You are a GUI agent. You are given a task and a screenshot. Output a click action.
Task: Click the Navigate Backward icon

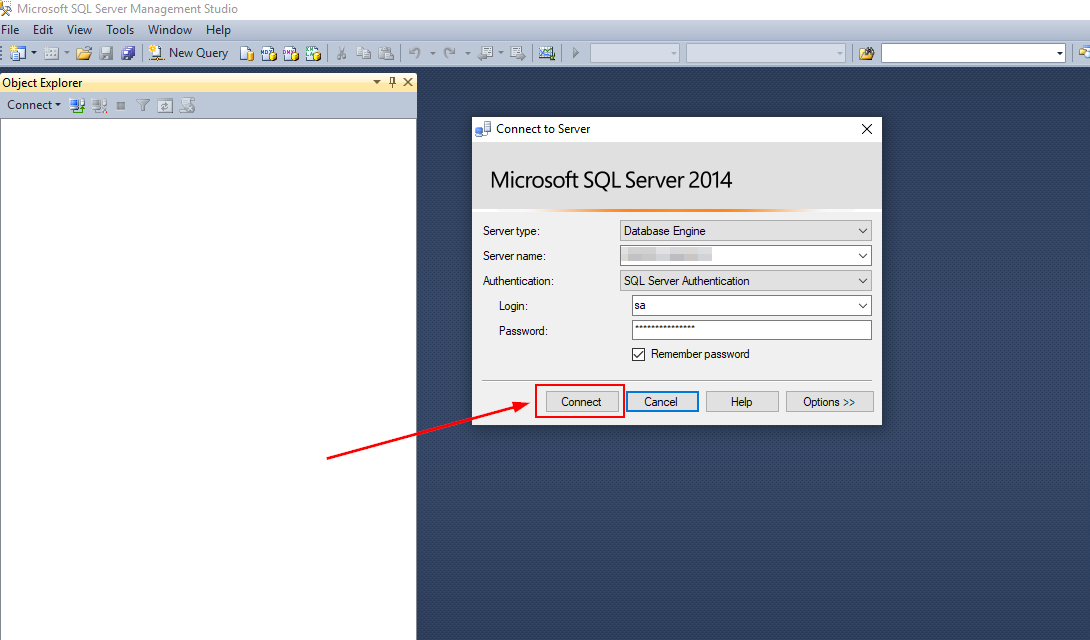tap(486, 53)
